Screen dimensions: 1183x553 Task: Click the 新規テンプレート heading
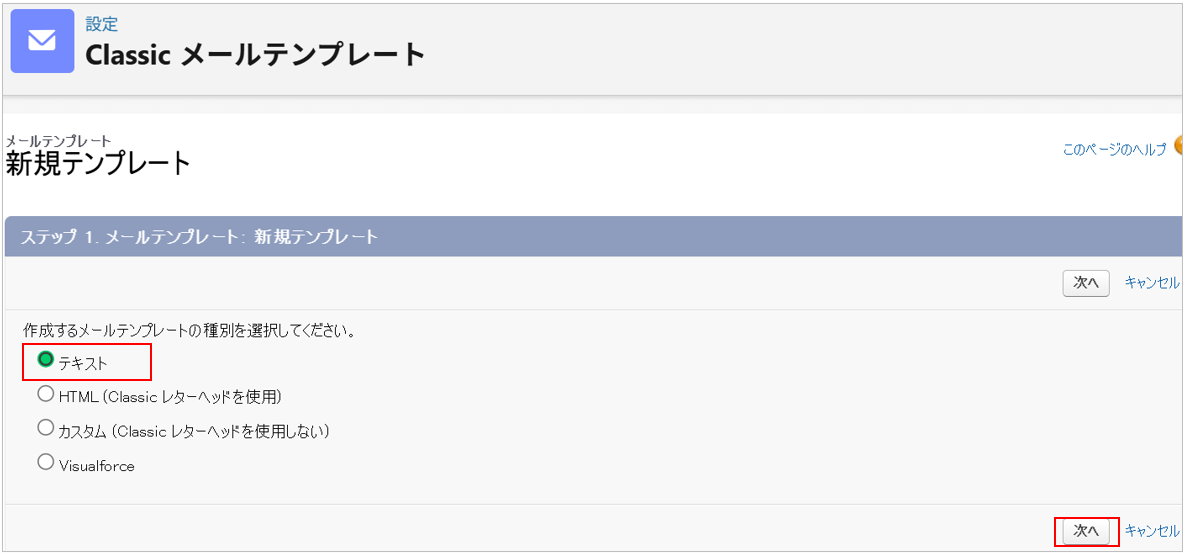(x=98, y=164)
